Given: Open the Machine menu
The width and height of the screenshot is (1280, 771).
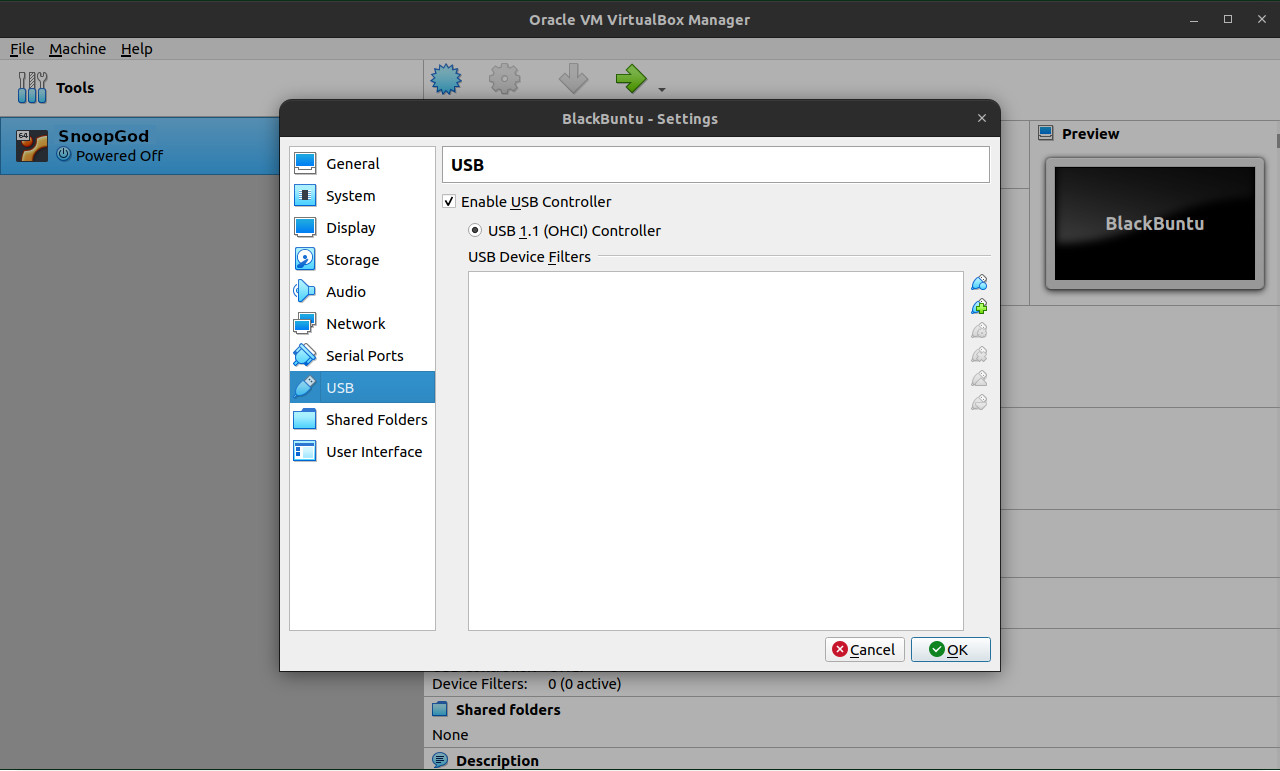Looking at the screenshot, I should tap(77, 49).
